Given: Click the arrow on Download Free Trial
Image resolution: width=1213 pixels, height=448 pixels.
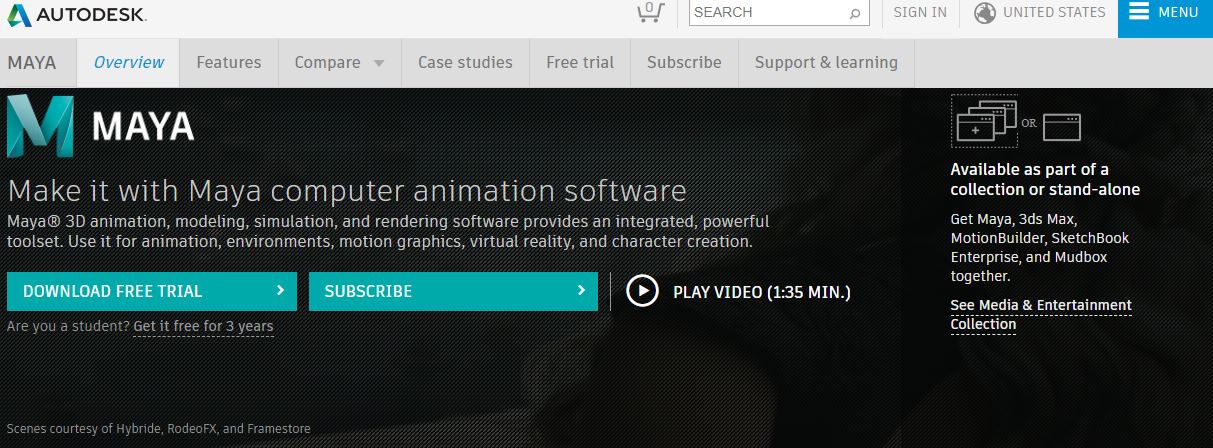Looking at the screenshot, I should coord(280,291).
